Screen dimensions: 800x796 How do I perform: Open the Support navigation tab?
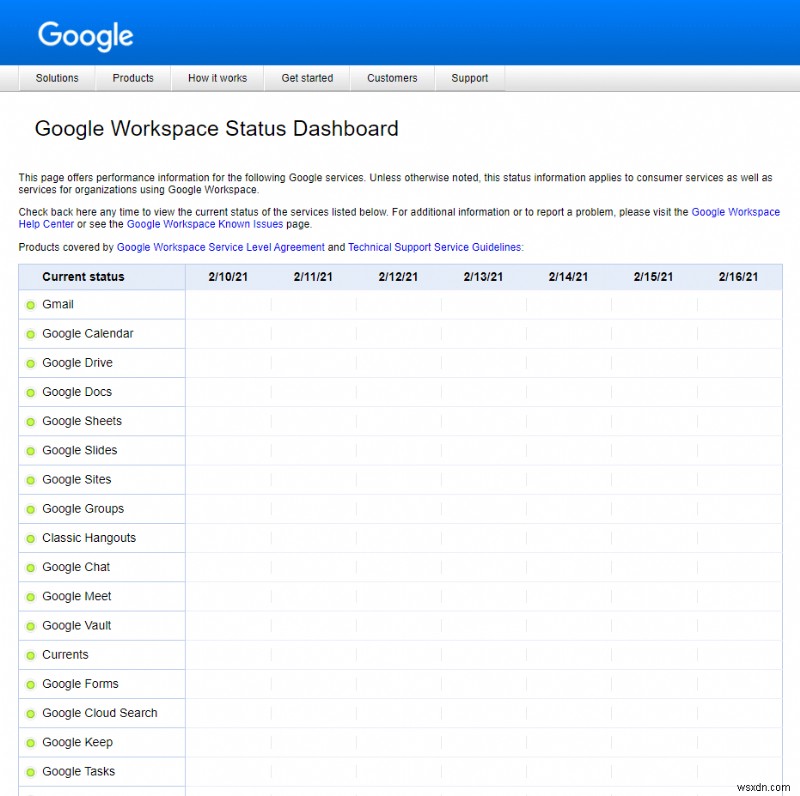(x=469, y=78)
